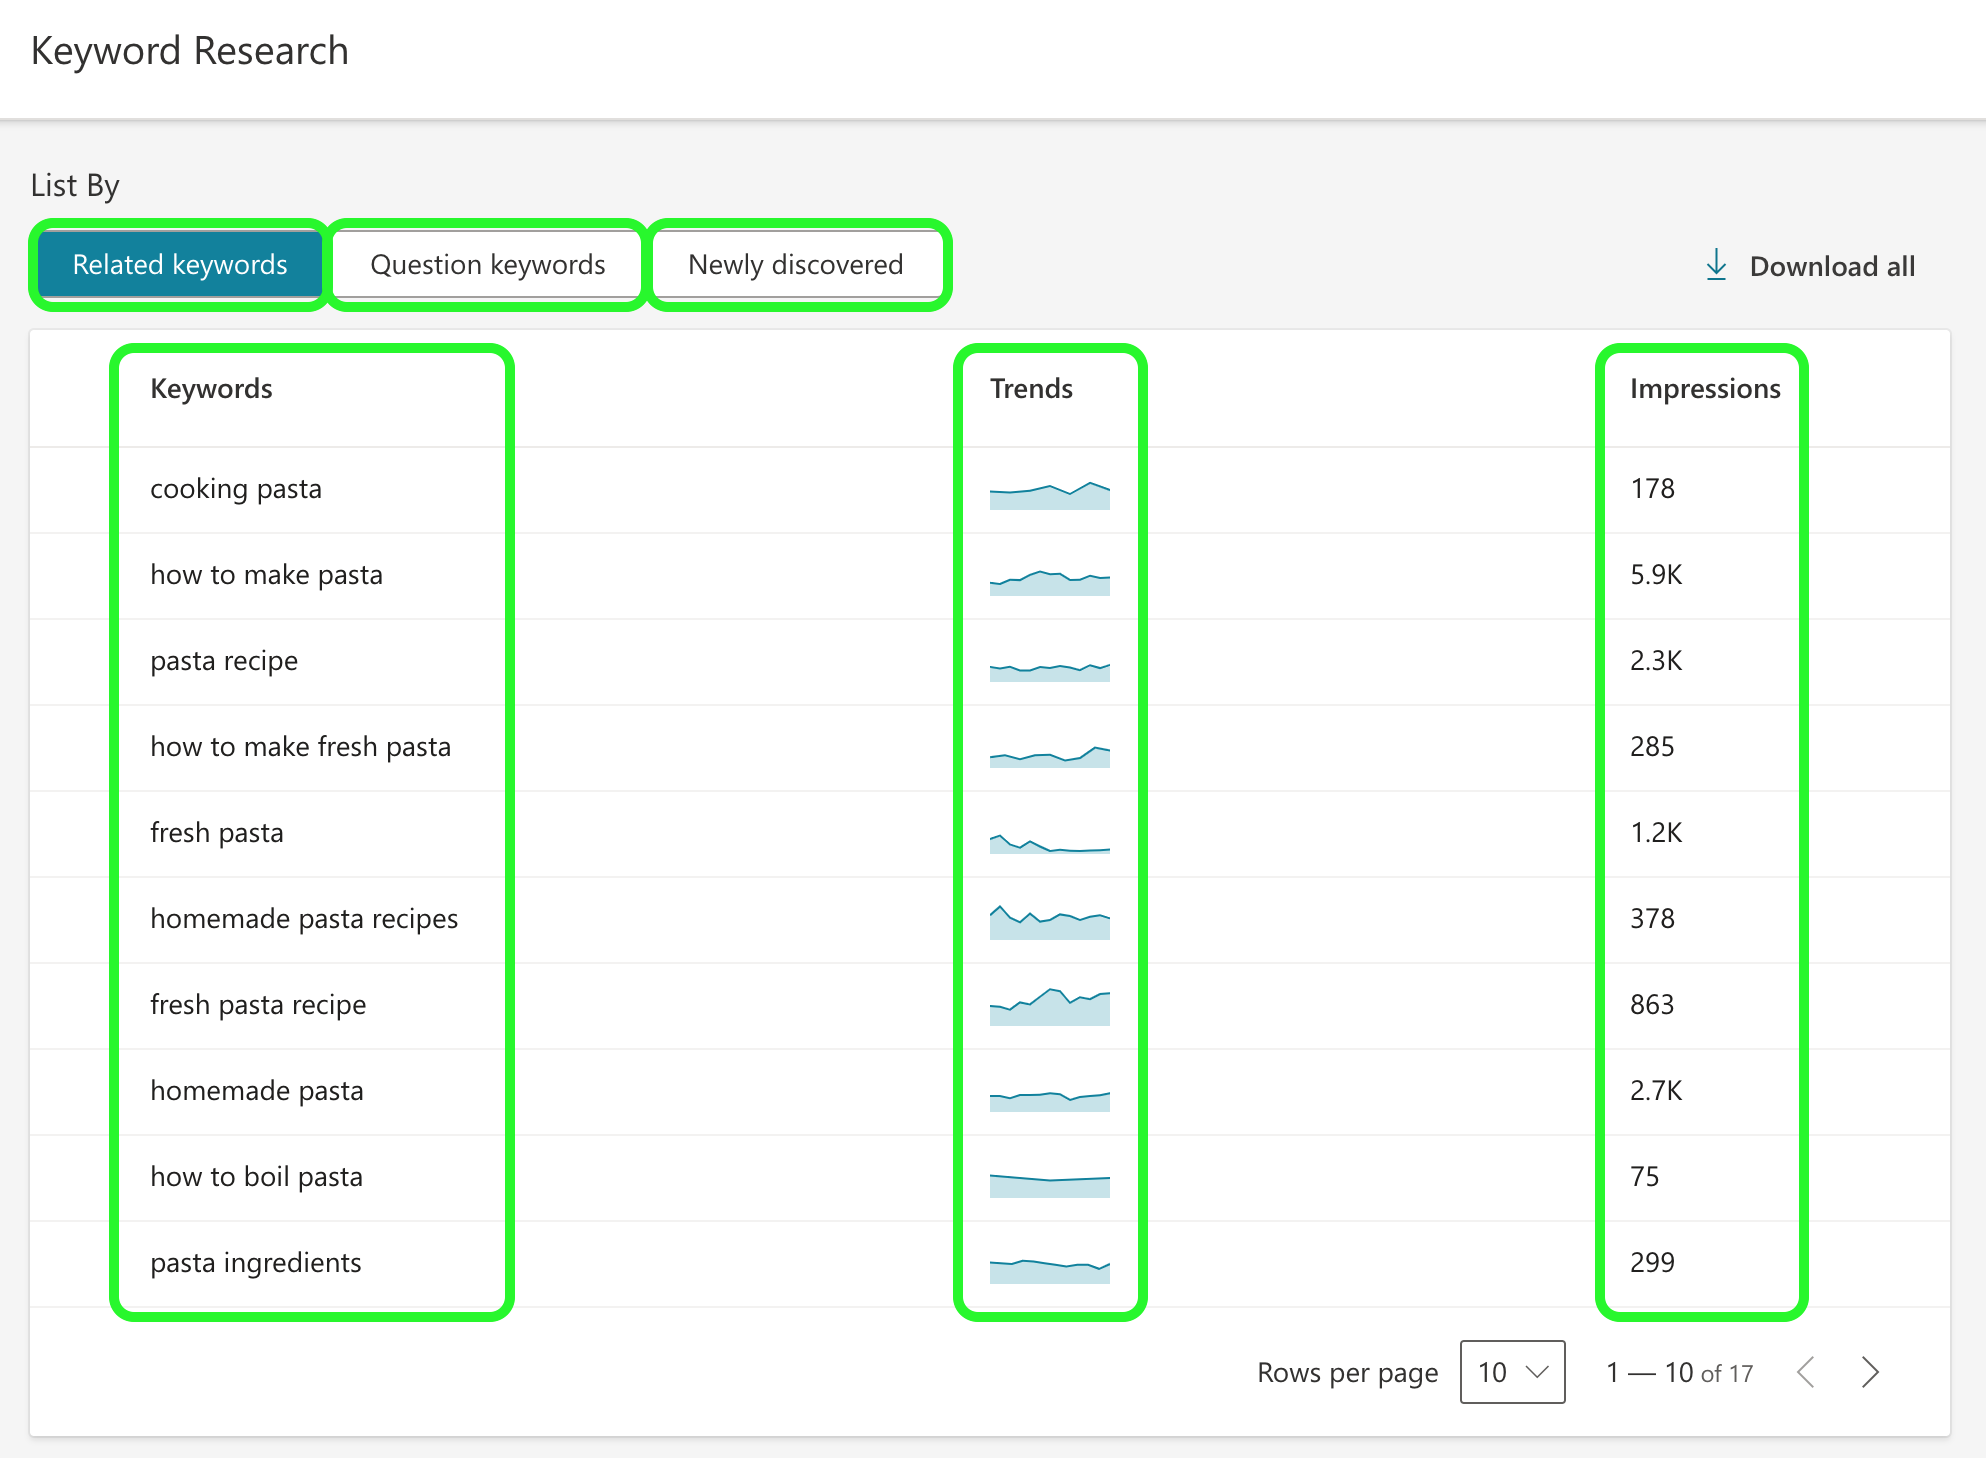Viewport: 1986px width, 1458px height.
Task: Click the Keyword Research page title
Action: [x=190, y=51]
